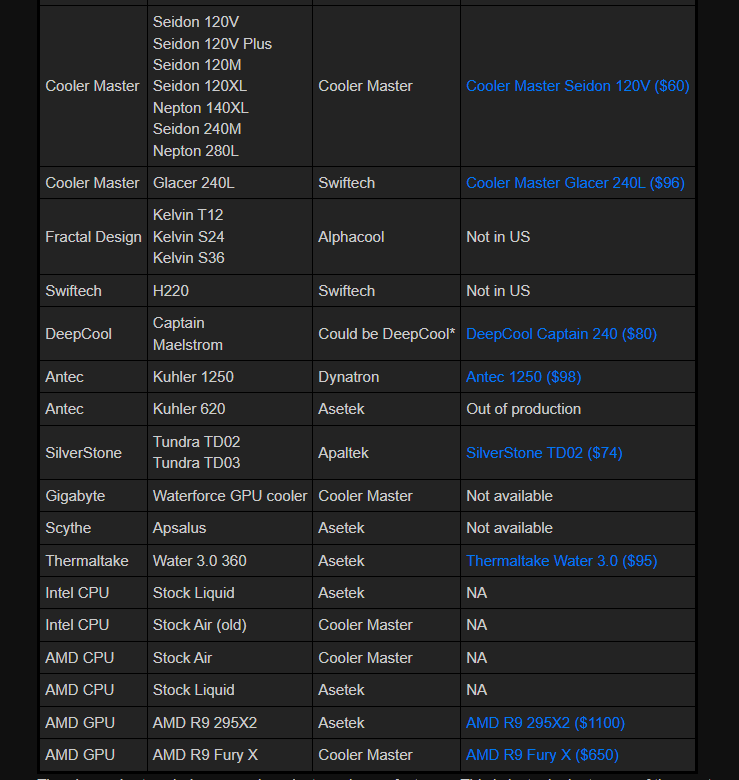The image size is (739, 780).
Task: Click the Fractal Design brand cell
Action: 93,237
